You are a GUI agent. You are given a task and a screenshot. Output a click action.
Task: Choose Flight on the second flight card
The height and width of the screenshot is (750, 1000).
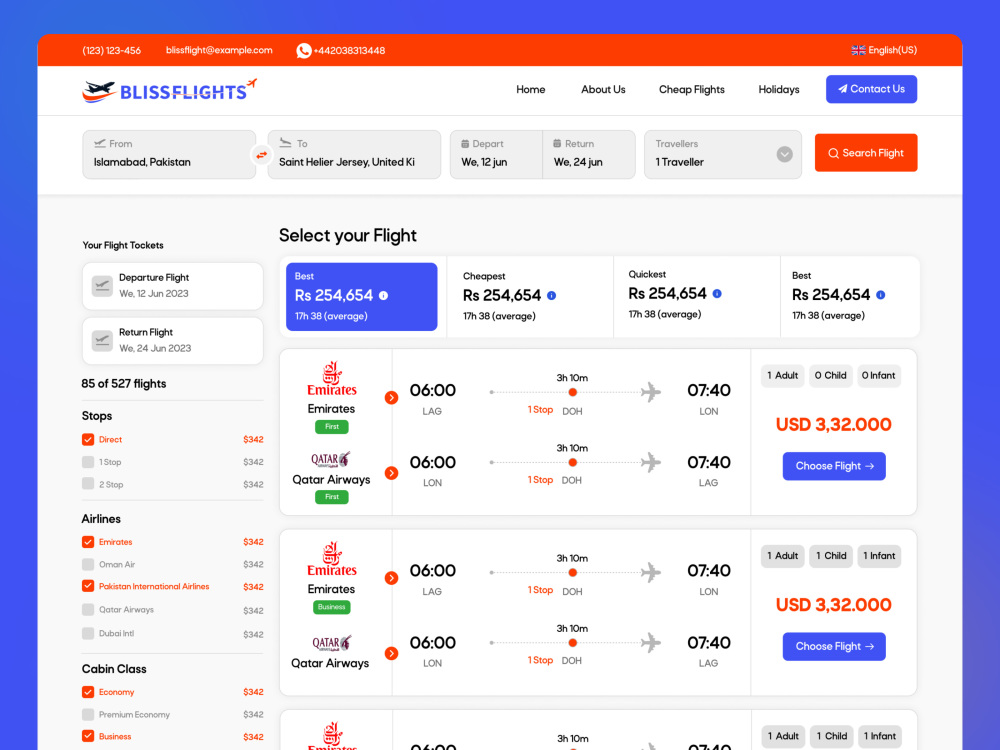tap(834, 647)
